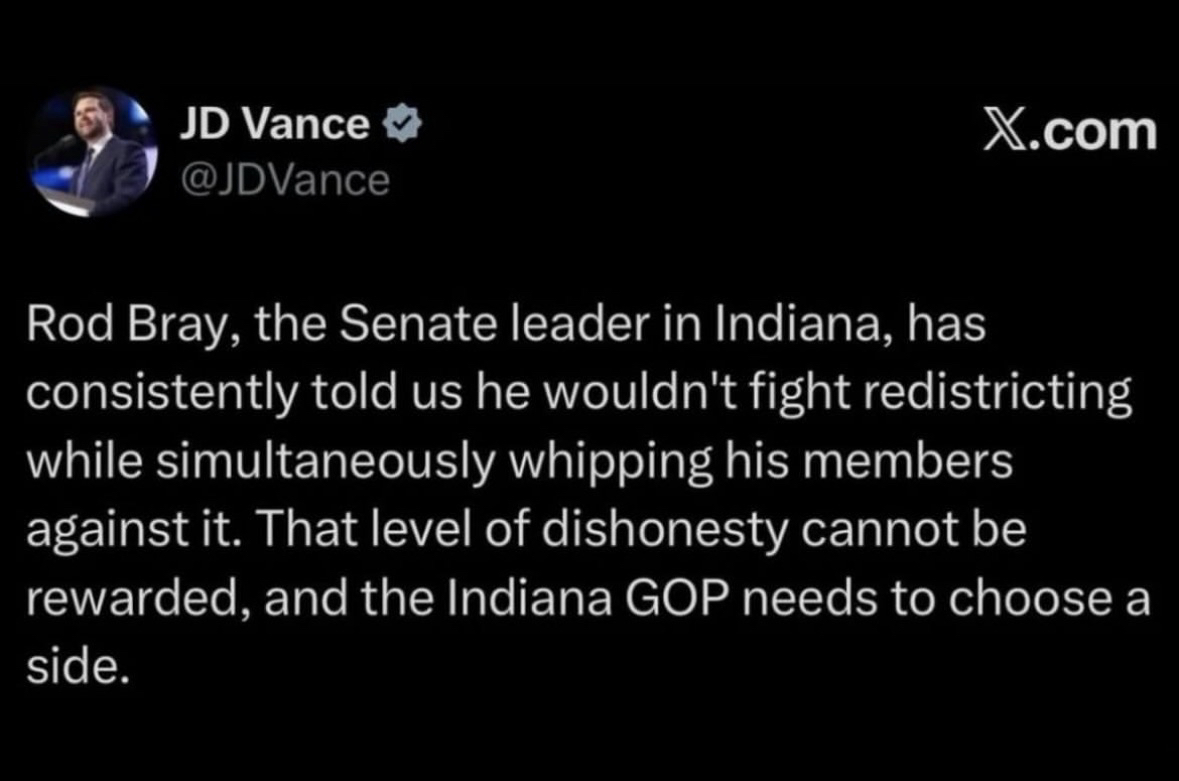This screenshot has height=781, width=1179.
Task: Click the JD Vance profile picture
Action: [90, 153]
